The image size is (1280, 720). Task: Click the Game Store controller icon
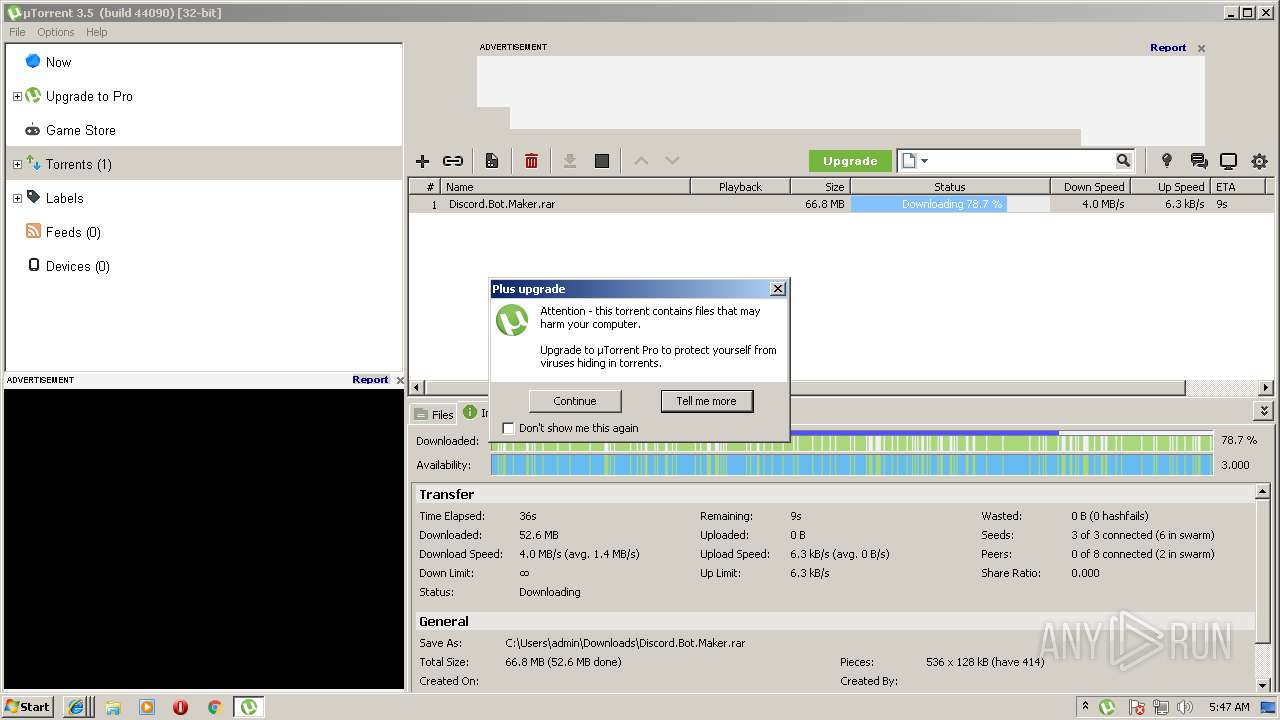point(33,130)
